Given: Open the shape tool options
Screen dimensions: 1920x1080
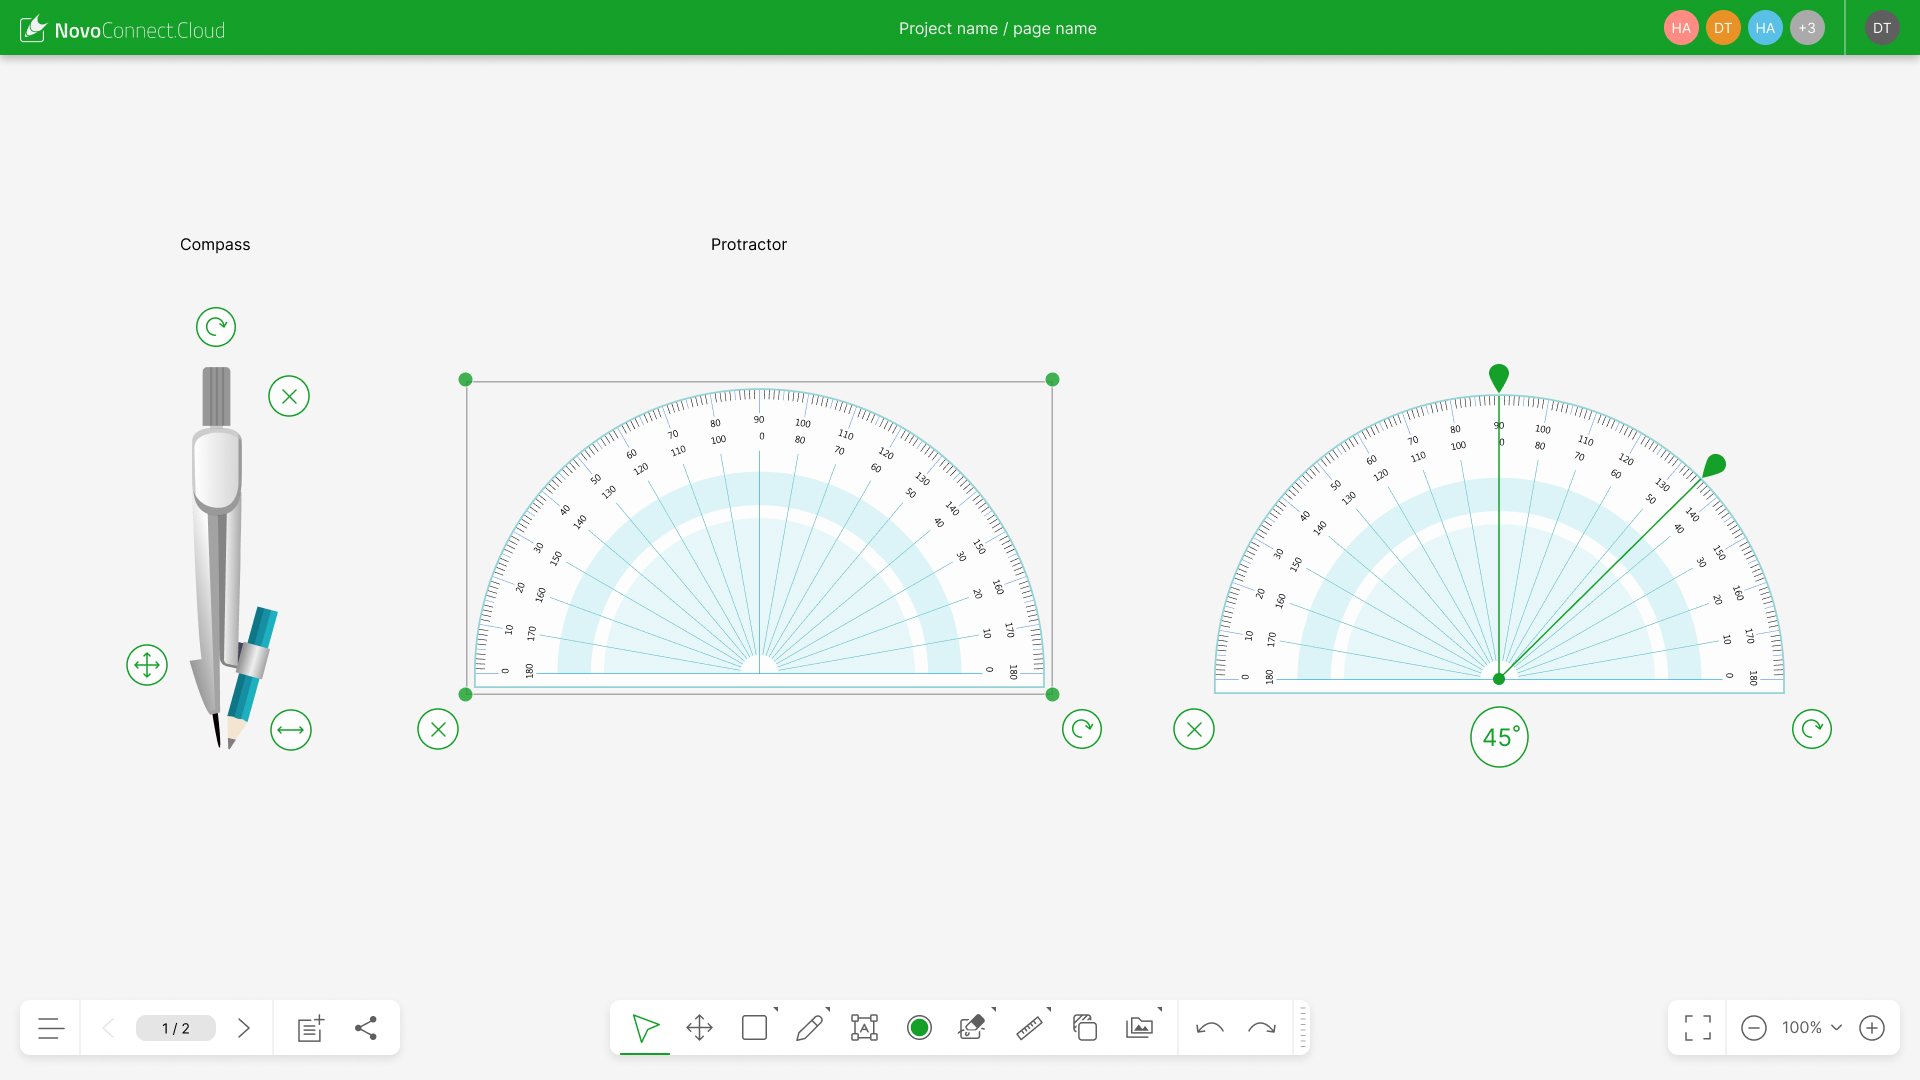Looking at the screenshot, I should [x=755, y=1027].
